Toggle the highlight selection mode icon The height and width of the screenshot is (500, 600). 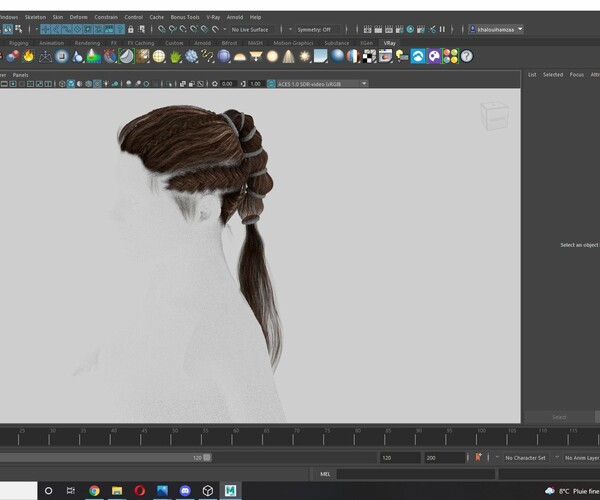[x=142, y=29]
